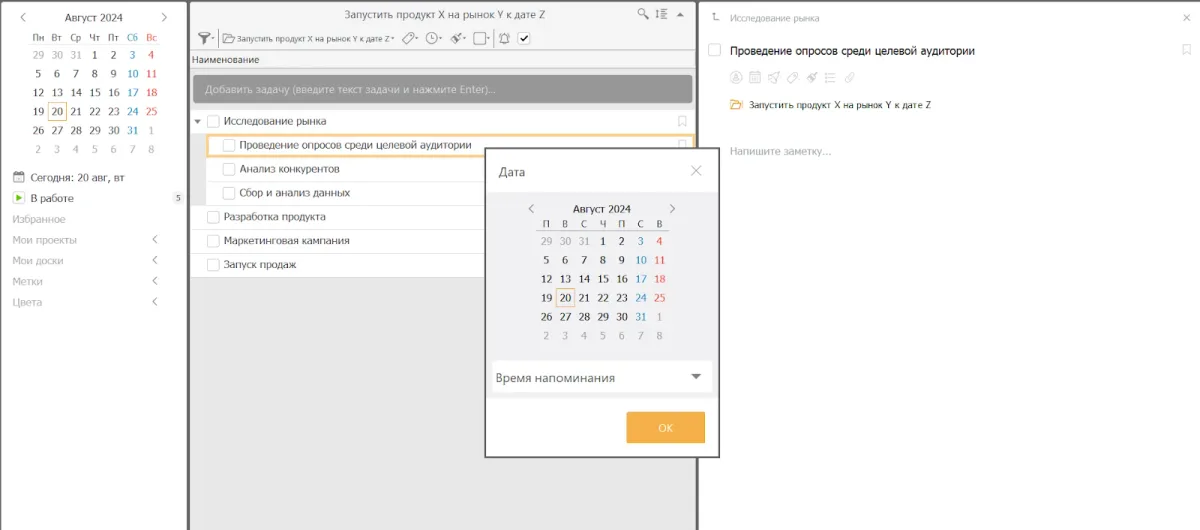Viewport: 1200px width, 530px height.
Task: Click the search magnifier icon
Action: click(643, 15)
